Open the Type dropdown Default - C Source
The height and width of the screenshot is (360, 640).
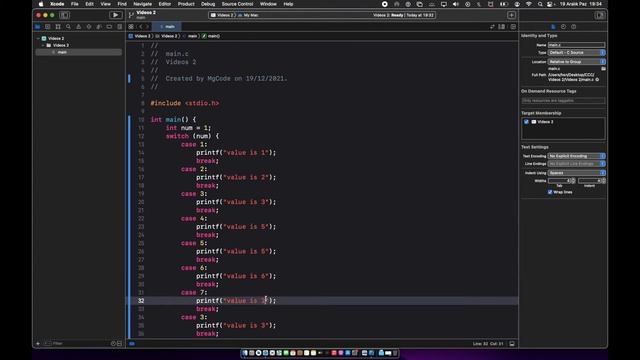576,53
